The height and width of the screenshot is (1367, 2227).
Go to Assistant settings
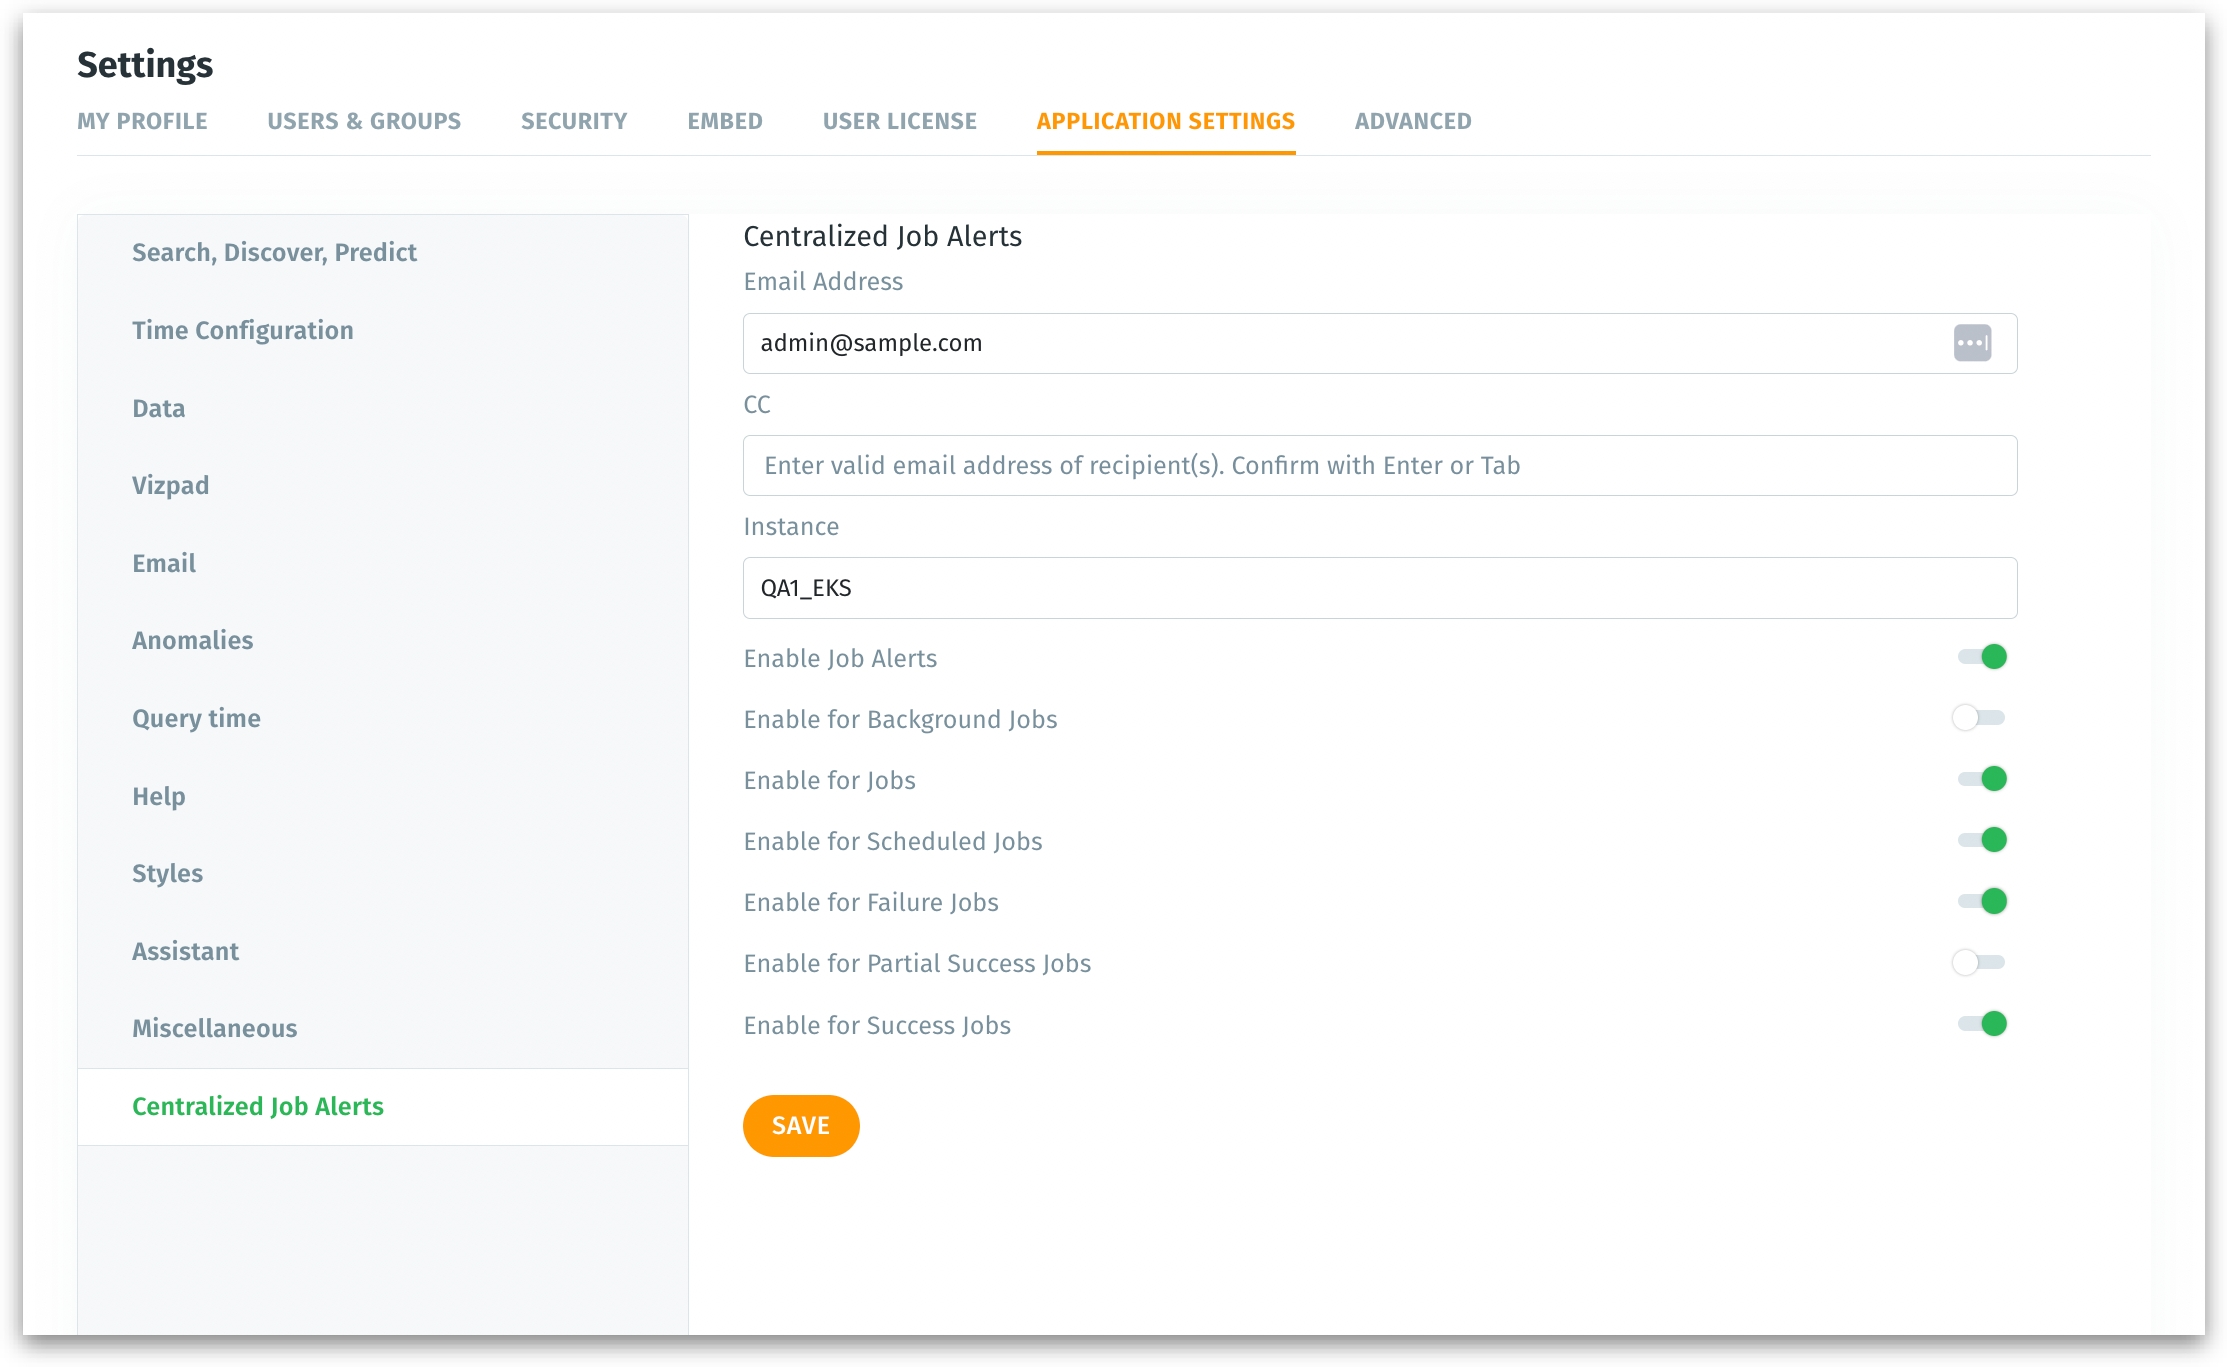[x=383, y=951]
